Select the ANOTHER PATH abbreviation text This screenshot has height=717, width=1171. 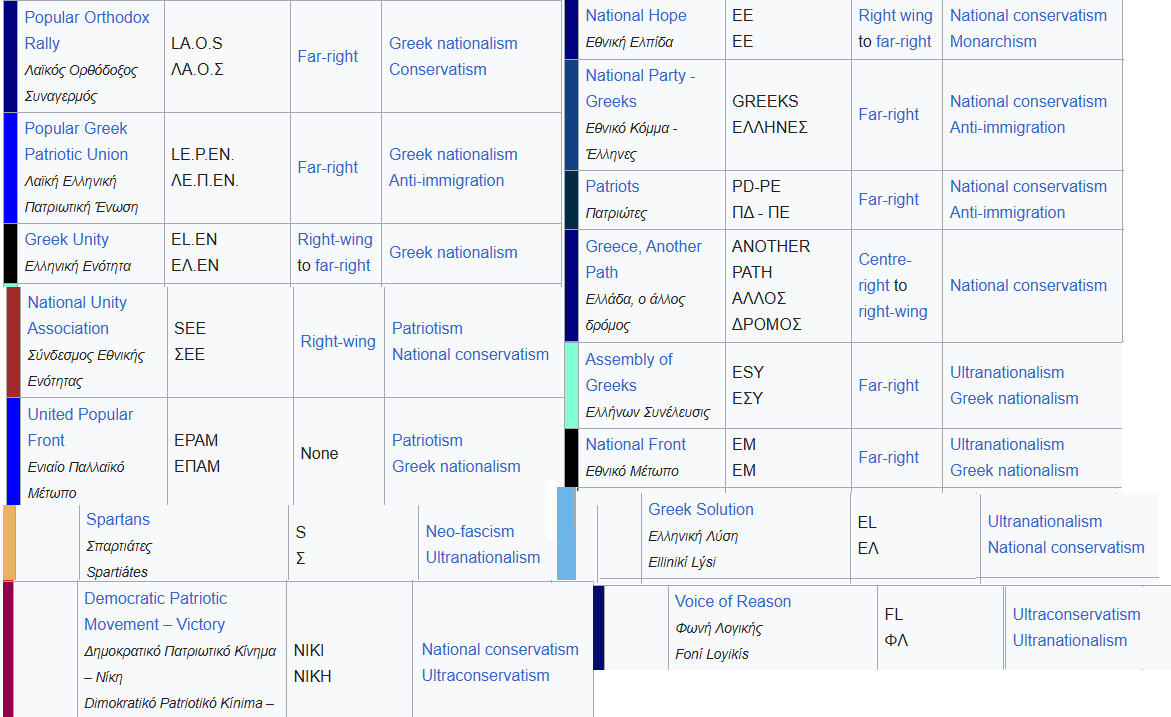771,259
